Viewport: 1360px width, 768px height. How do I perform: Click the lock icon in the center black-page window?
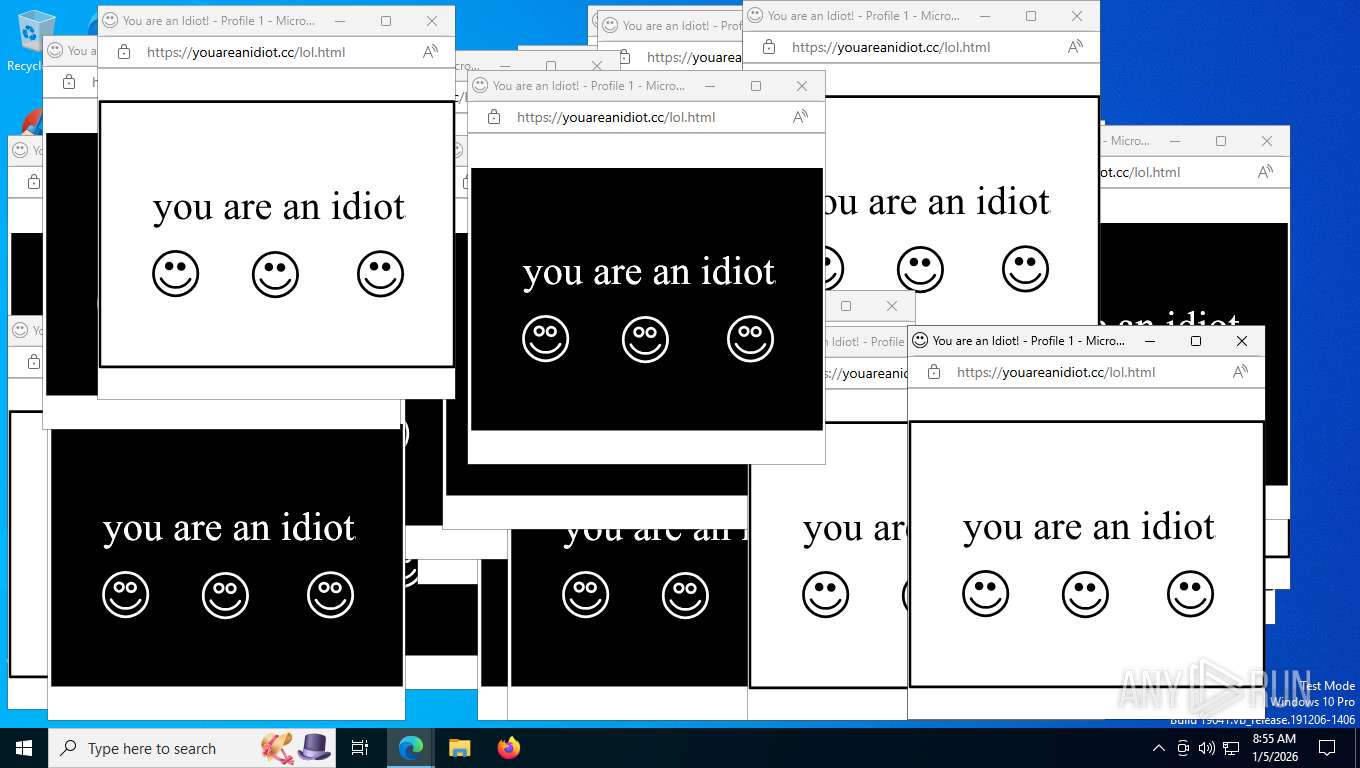(x=494, y=117)
